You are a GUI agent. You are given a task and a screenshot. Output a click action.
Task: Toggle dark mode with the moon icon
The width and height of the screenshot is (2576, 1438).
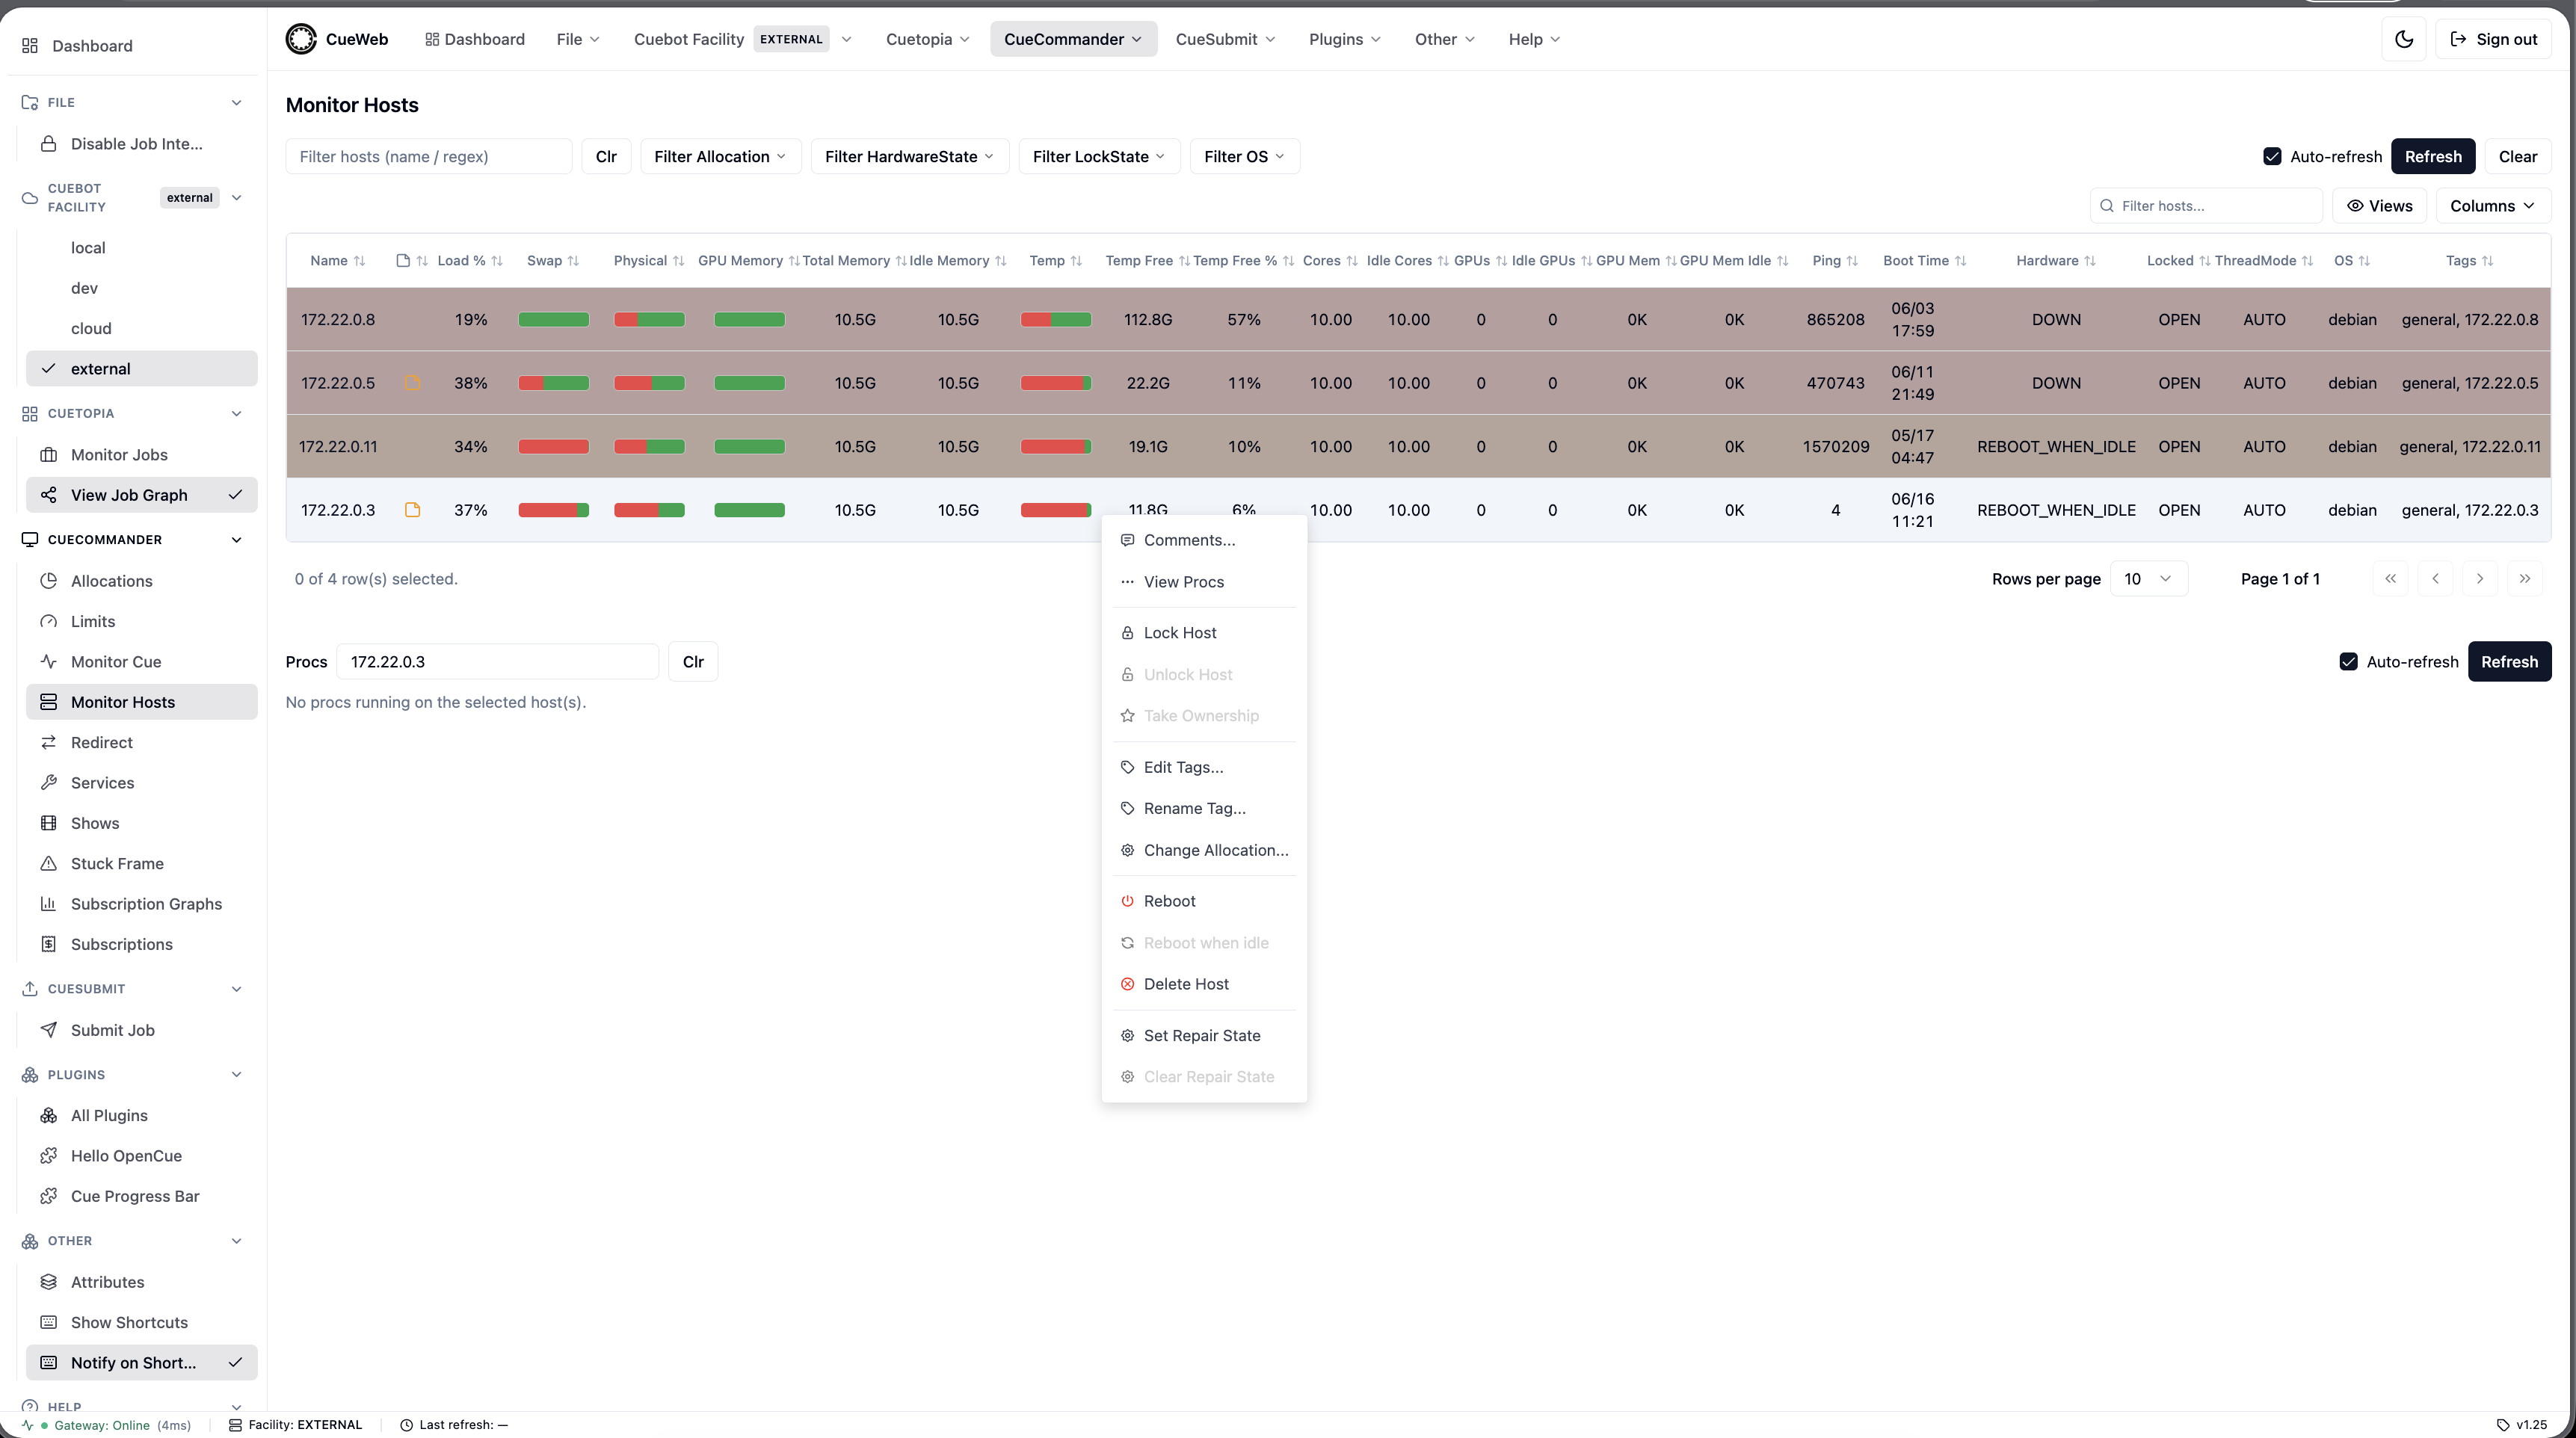(x=2404, y=39)
